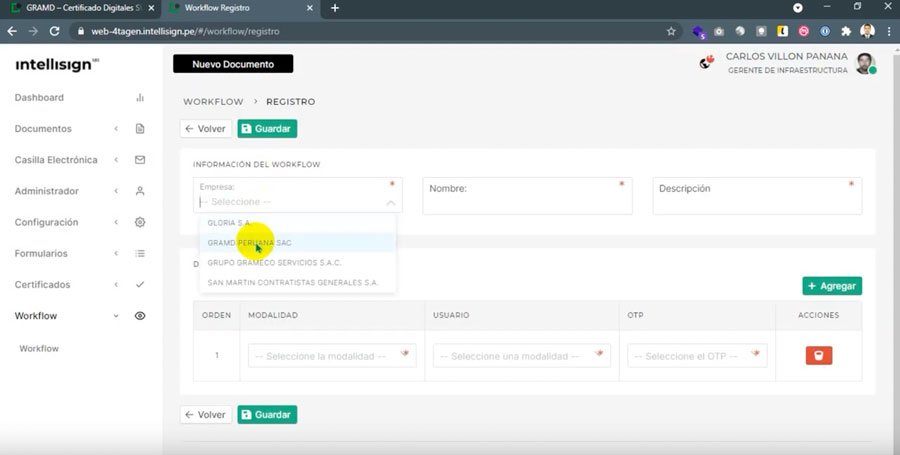Open the browser extensions puzzle icon
The width and height of the screenshot is (900, 455).
click(845, 32)
